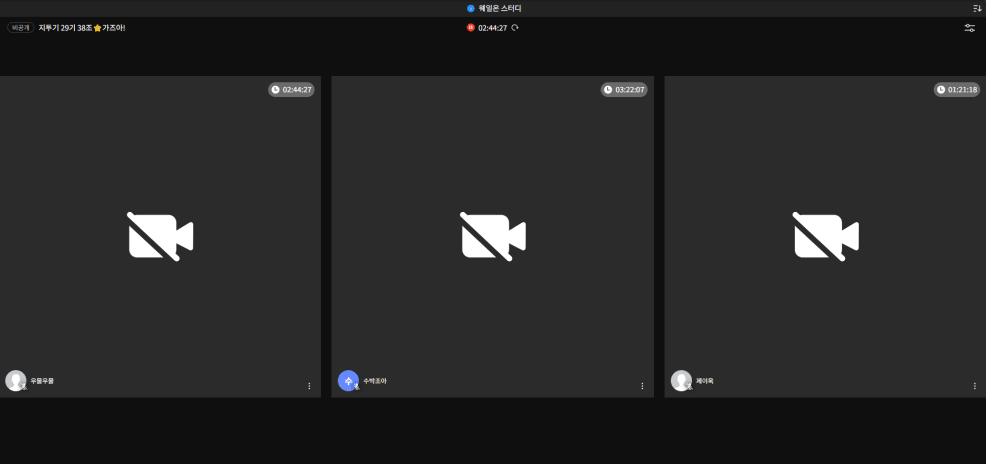Select the room title 지투기 29기 38조 가즈아!

(82, 28)
